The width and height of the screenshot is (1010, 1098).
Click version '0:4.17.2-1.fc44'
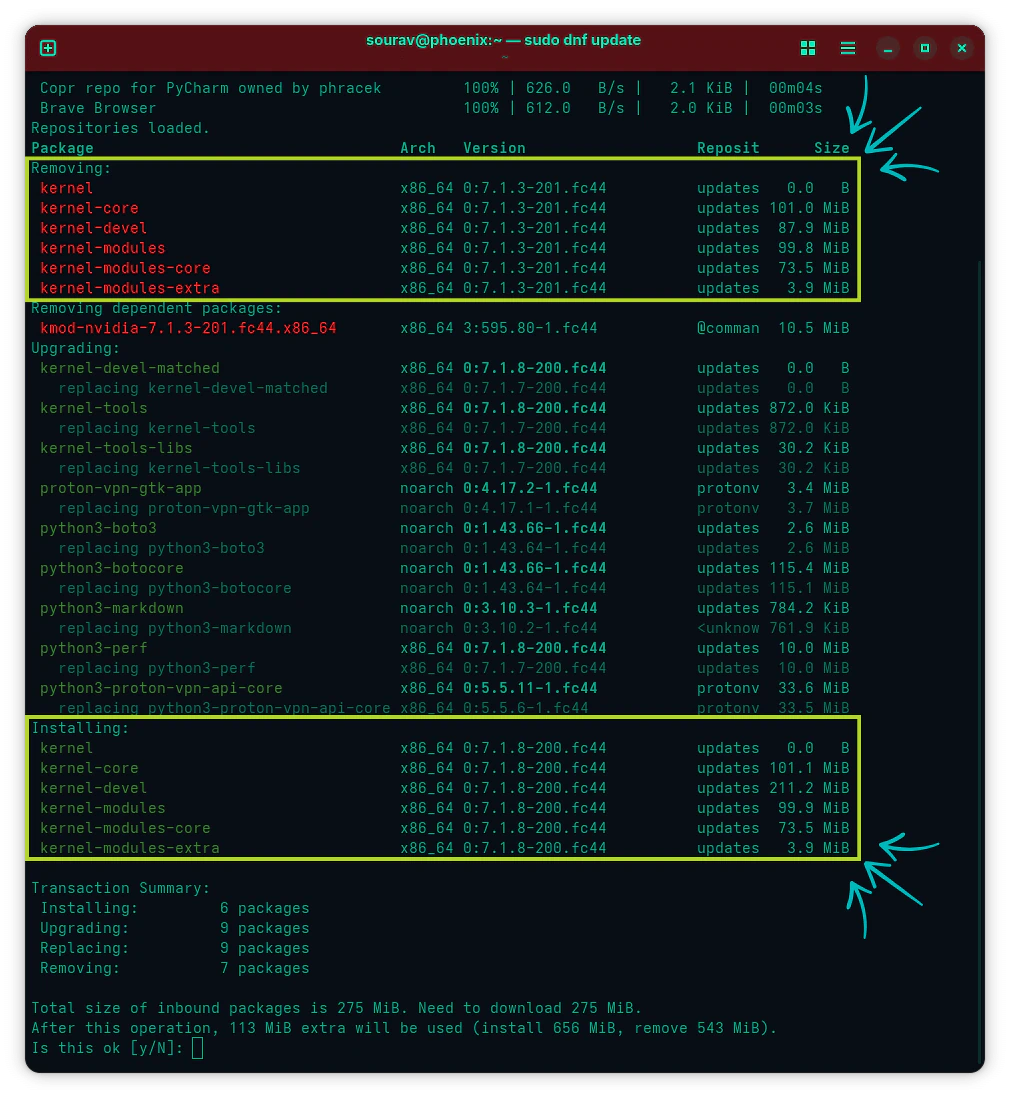[530, 488]
